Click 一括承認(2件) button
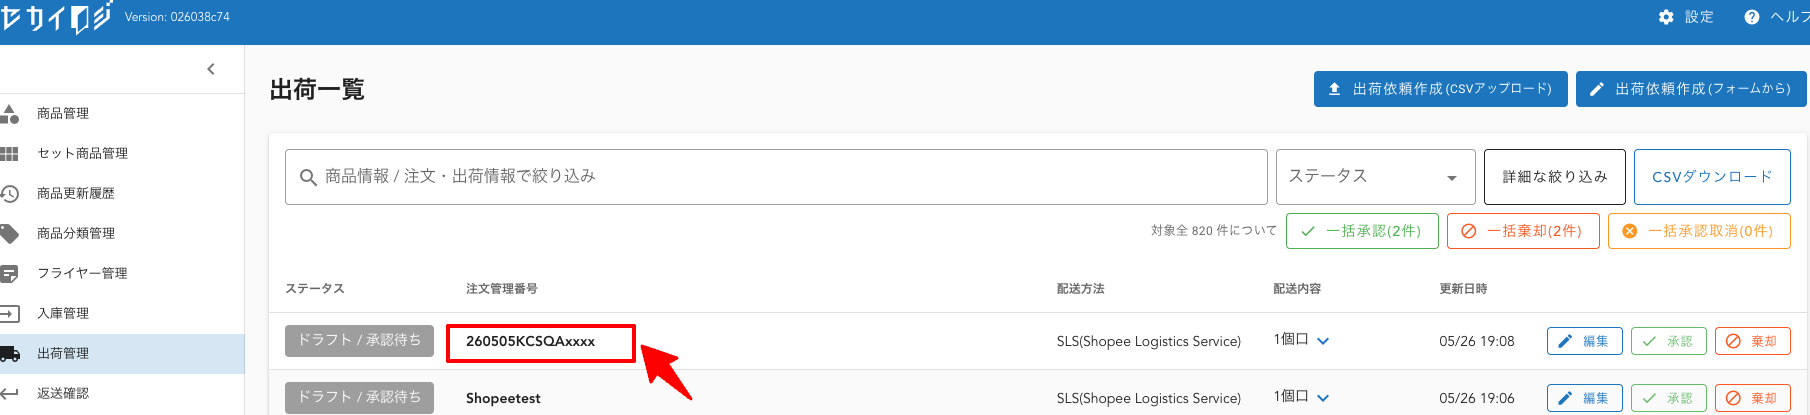The height and width of the screenshot is (415, 1810). 1362,231
